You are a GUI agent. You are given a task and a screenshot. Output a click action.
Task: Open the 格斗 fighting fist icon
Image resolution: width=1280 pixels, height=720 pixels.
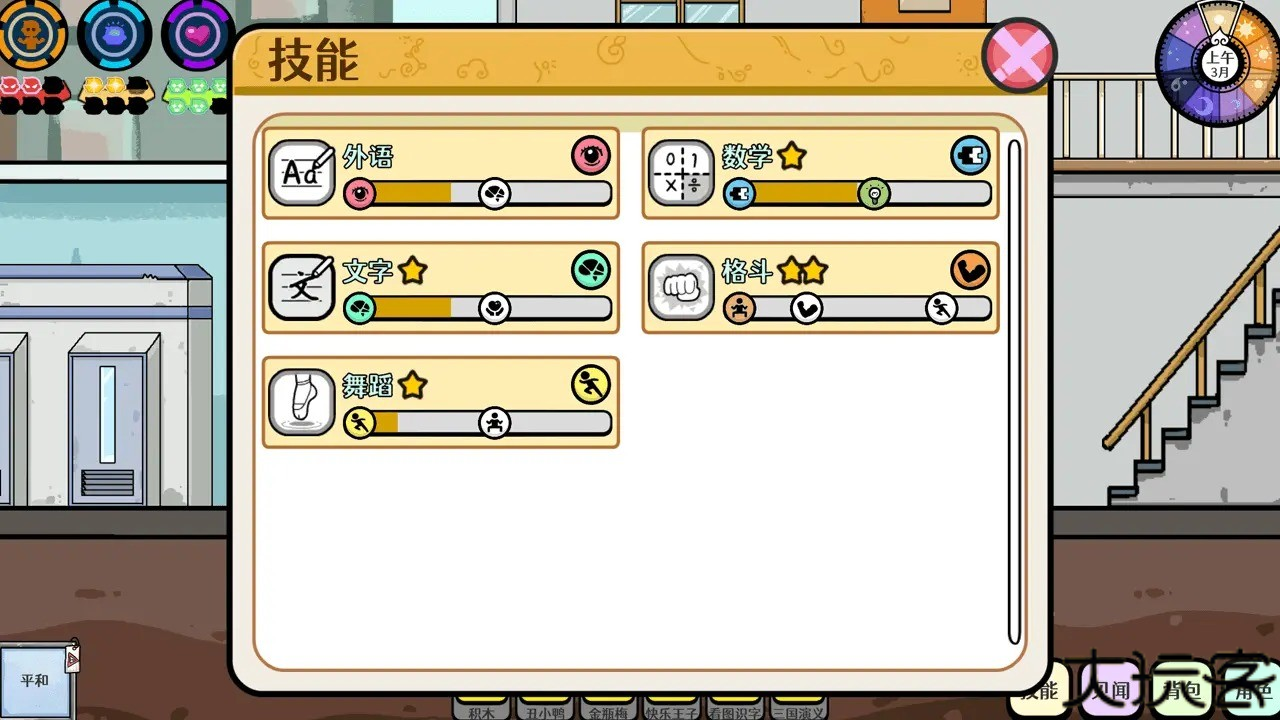pyautogui.click(x=681, y=287)
